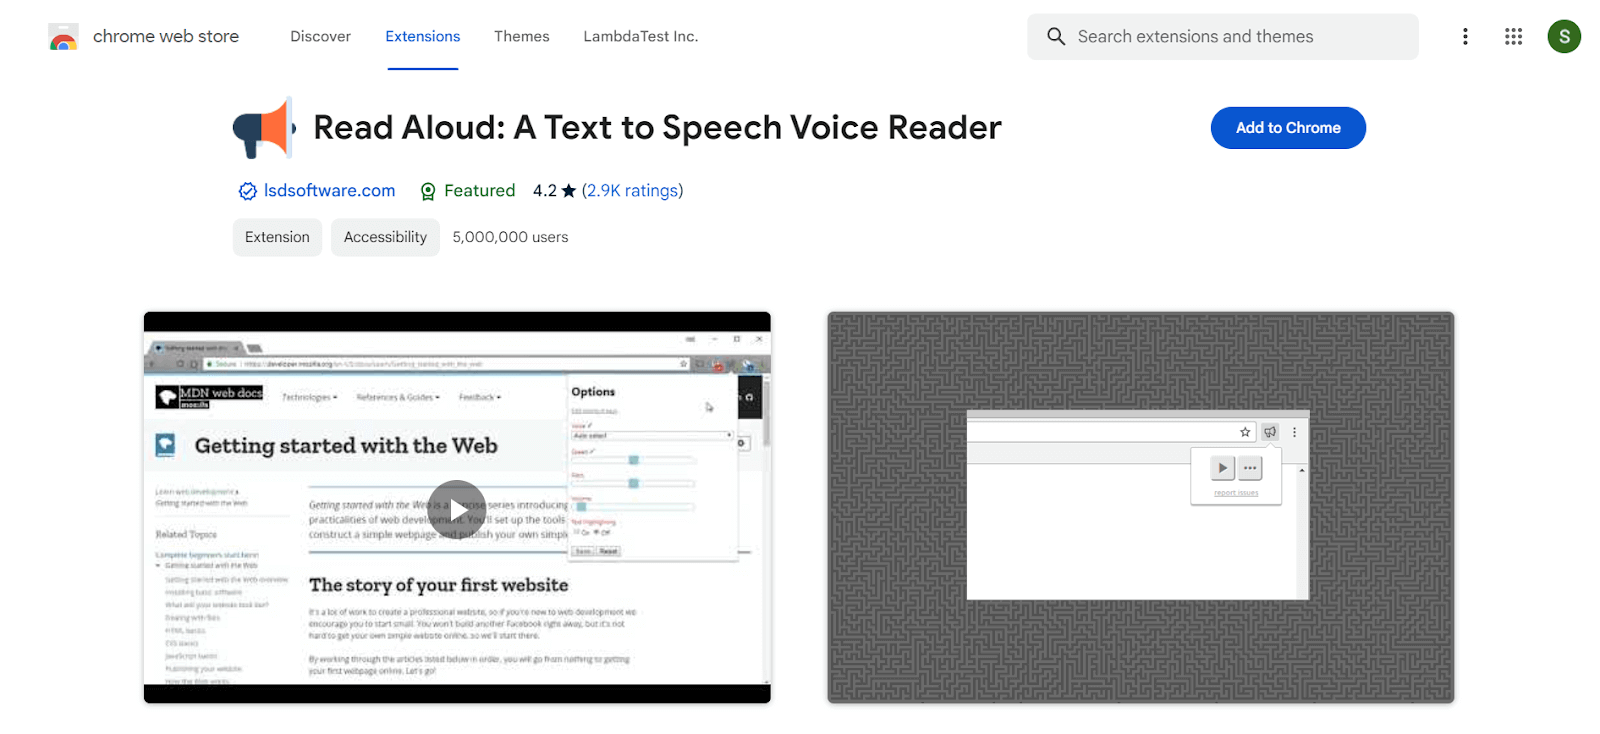Click the Chrome Web Store logo
Screen dimensions: 1600x734
[x=63, y=37]
